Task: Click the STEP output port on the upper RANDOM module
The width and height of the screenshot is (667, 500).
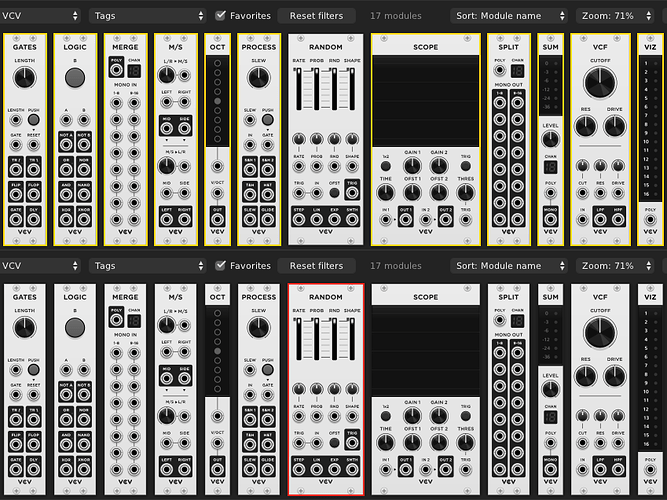Action: 299,220
